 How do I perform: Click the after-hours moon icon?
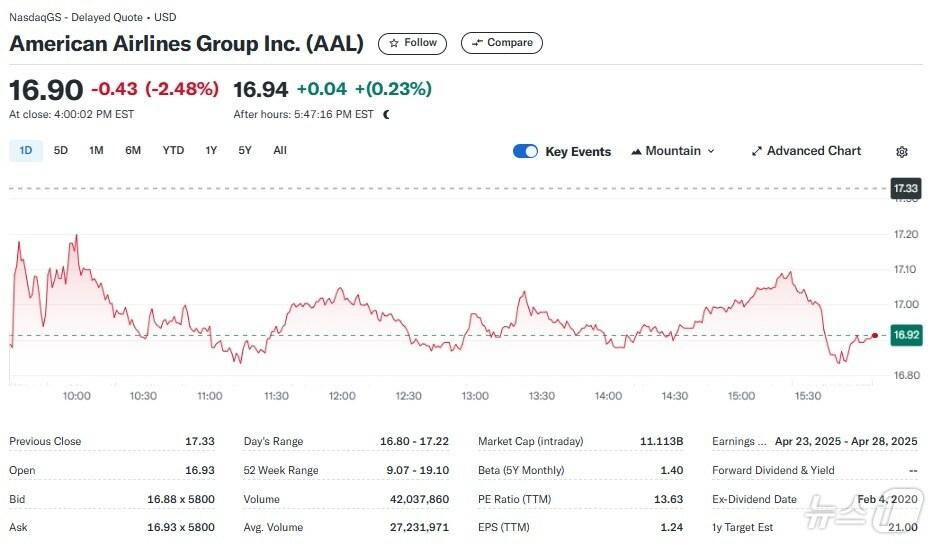coord(387,114)
